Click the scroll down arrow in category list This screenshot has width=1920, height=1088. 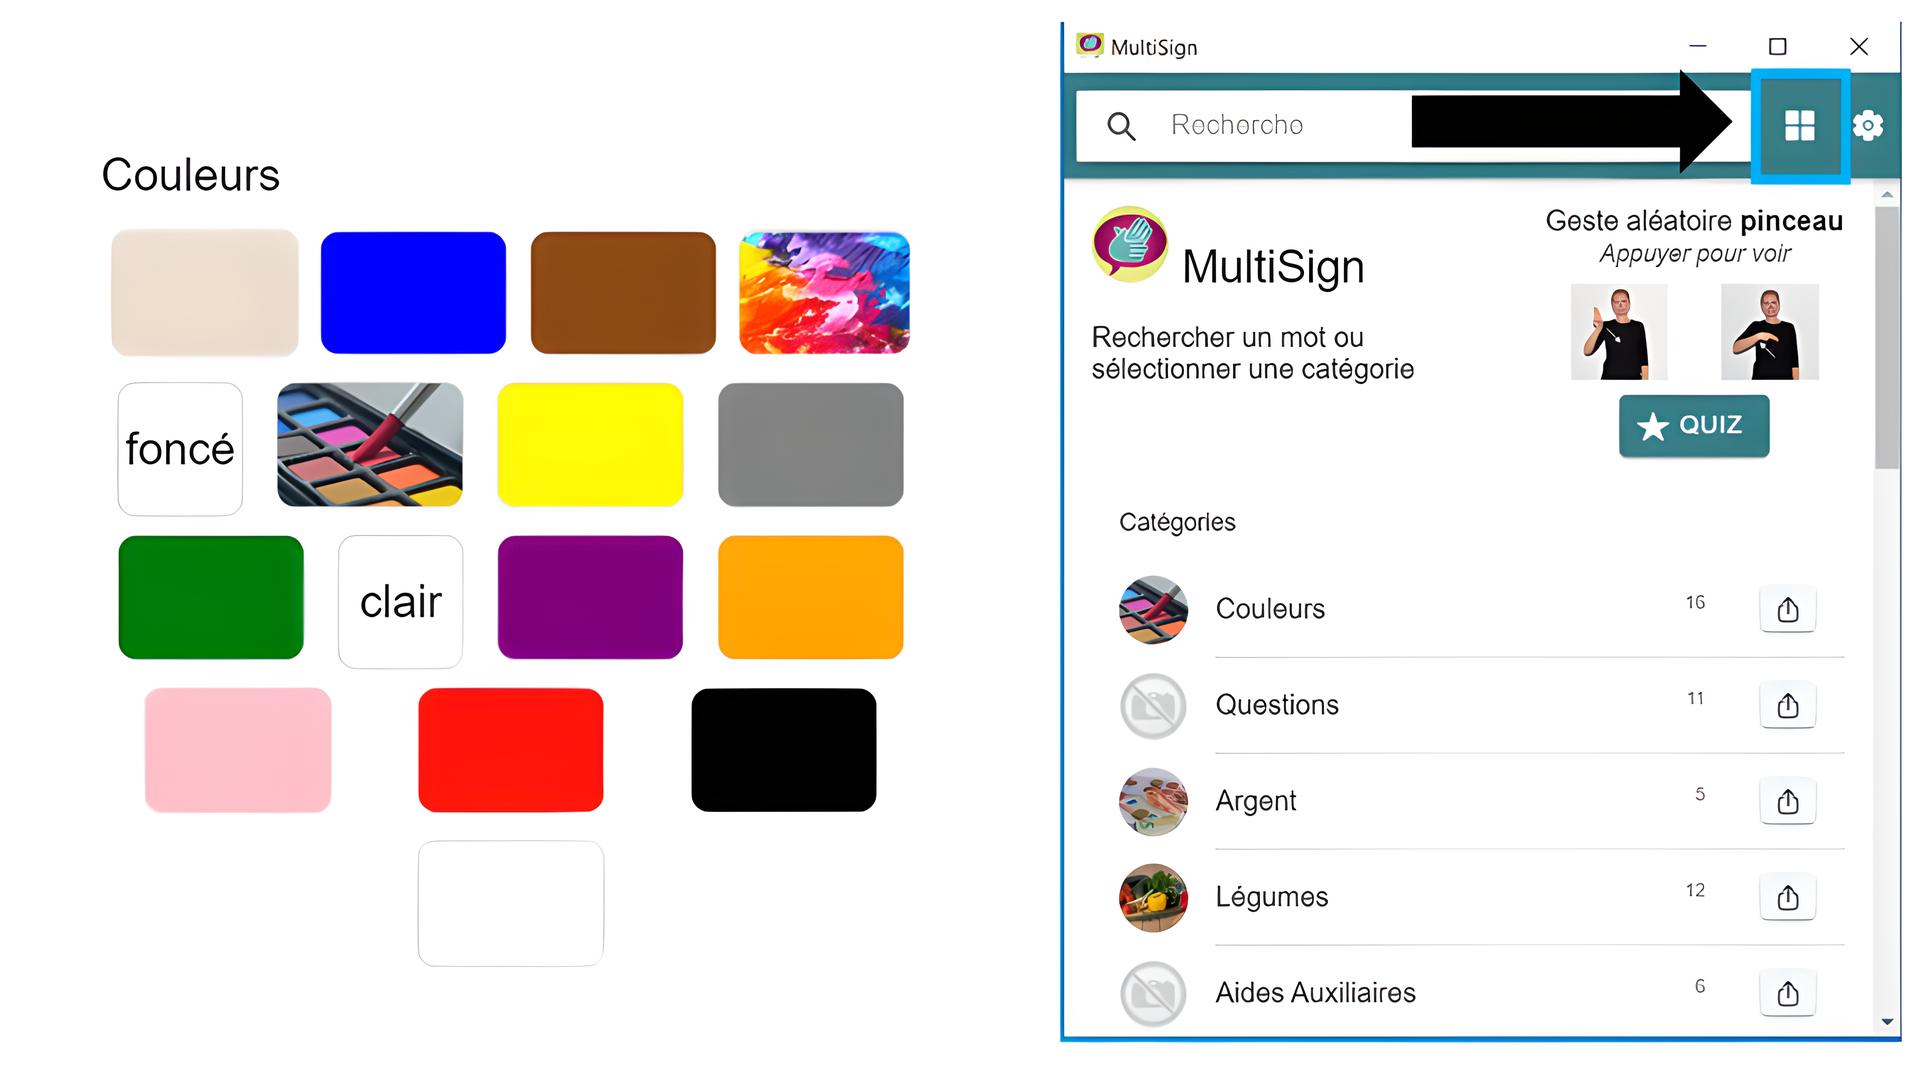point(1887,1022)
